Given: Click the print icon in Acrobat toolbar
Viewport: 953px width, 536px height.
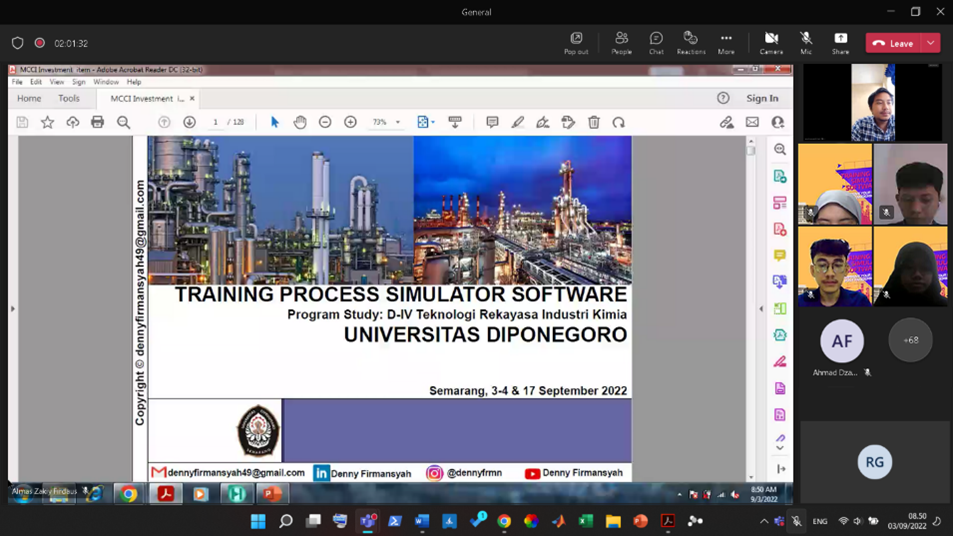Looking at the screenshot, I should (97, 122).
